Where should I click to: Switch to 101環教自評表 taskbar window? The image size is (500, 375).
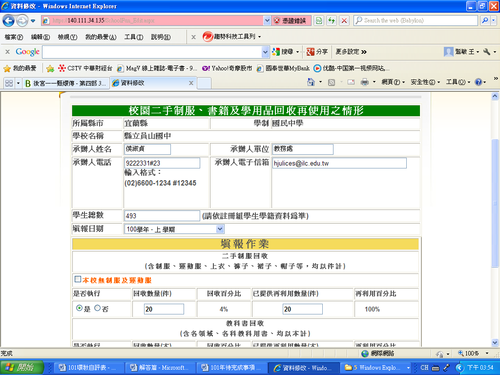click(x=88, y=368)
